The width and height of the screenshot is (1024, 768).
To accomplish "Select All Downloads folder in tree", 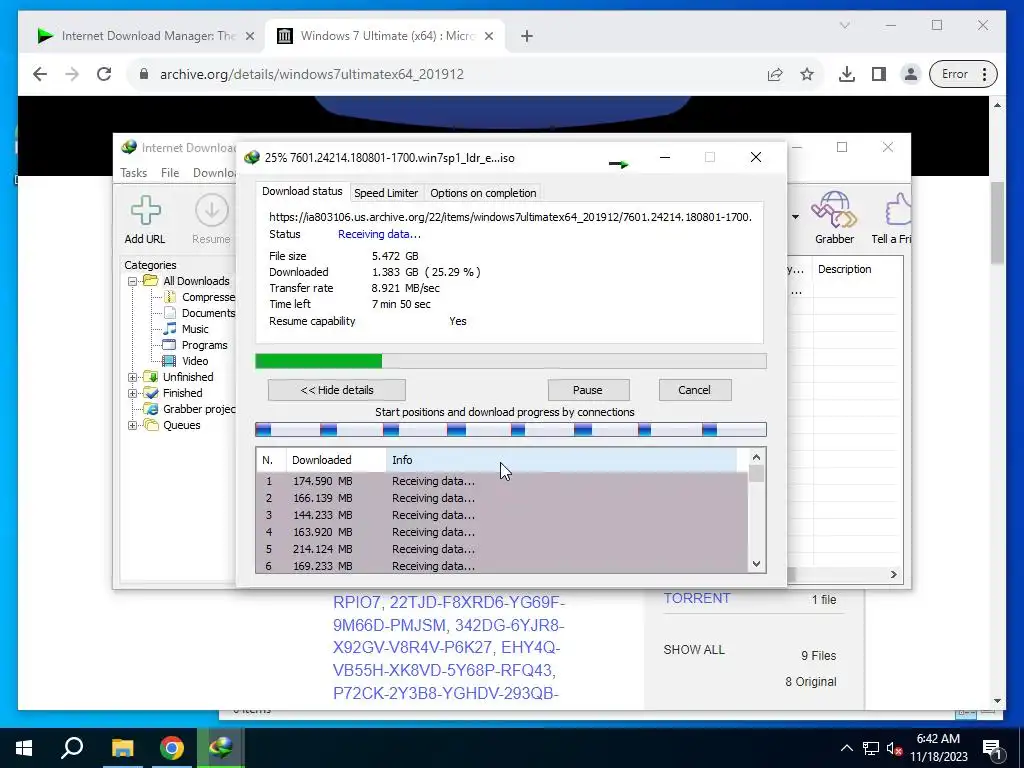I will pos(196,281).
